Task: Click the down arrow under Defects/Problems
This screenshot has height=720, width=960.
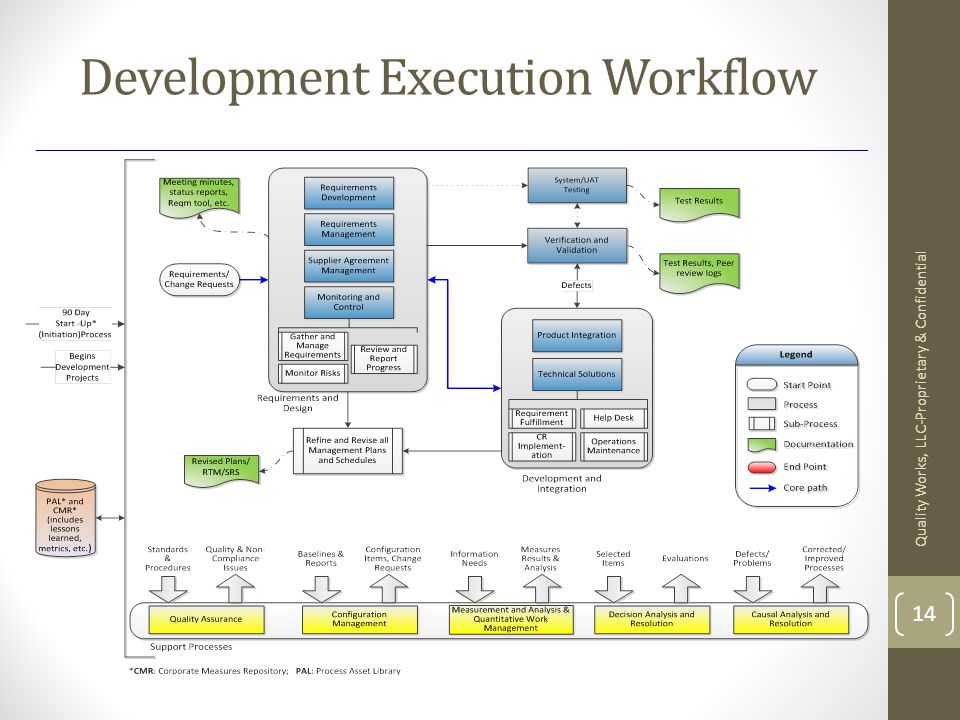Action: (x=752, y=589)
